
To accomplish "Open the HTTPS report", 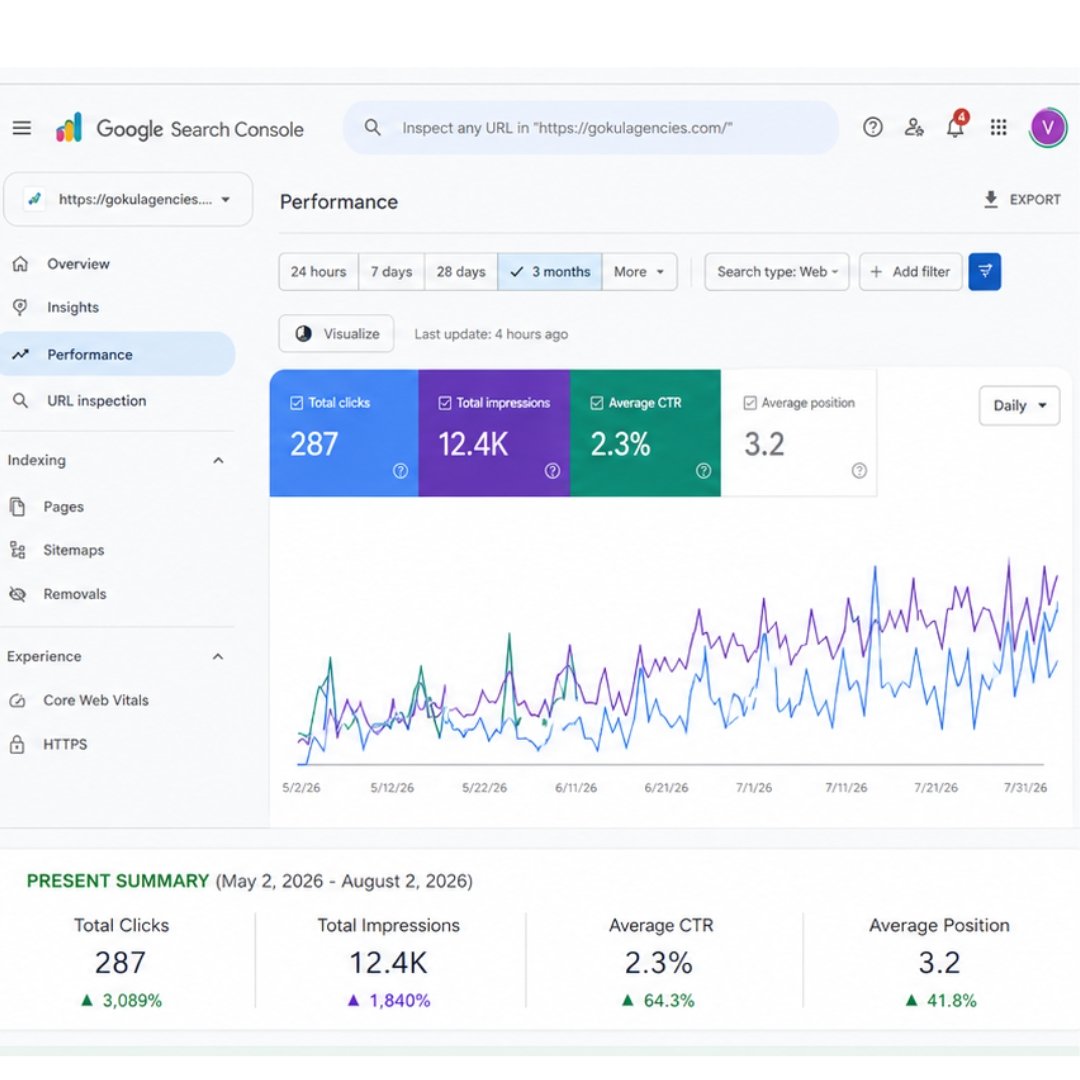I will click(65, 745).
